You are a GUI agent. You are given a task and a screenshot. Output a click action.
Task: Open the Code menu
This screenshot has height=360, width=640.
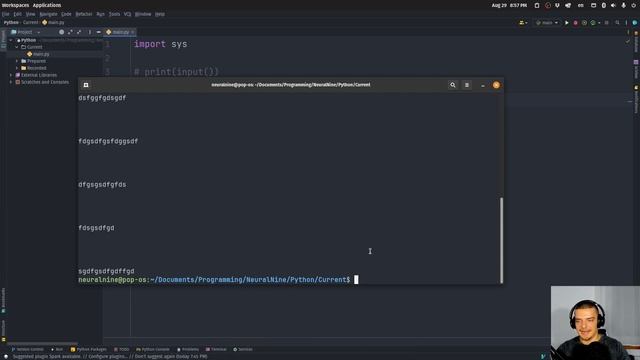click(x=66, y=14)
